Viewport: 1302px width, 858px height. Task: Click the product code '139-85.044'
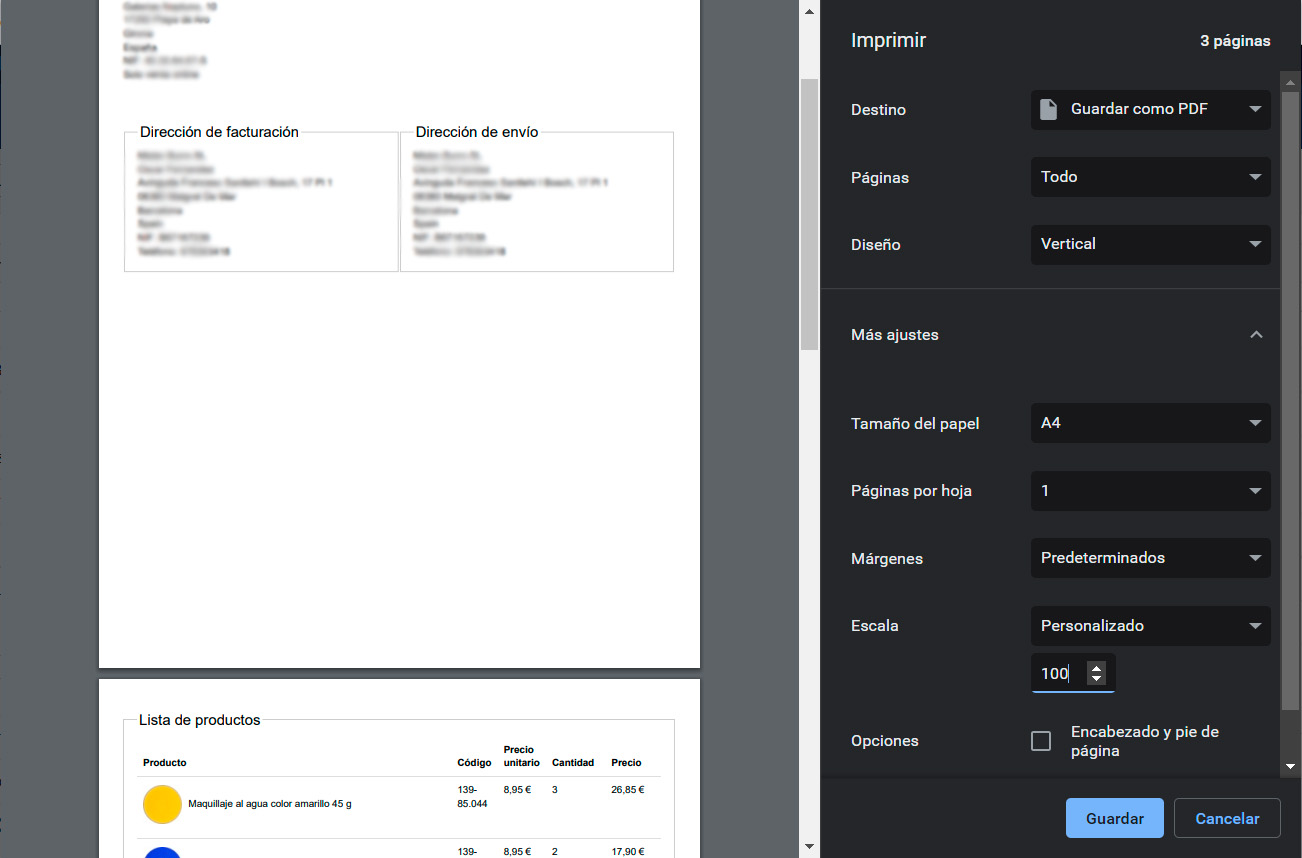coord(472,796)
